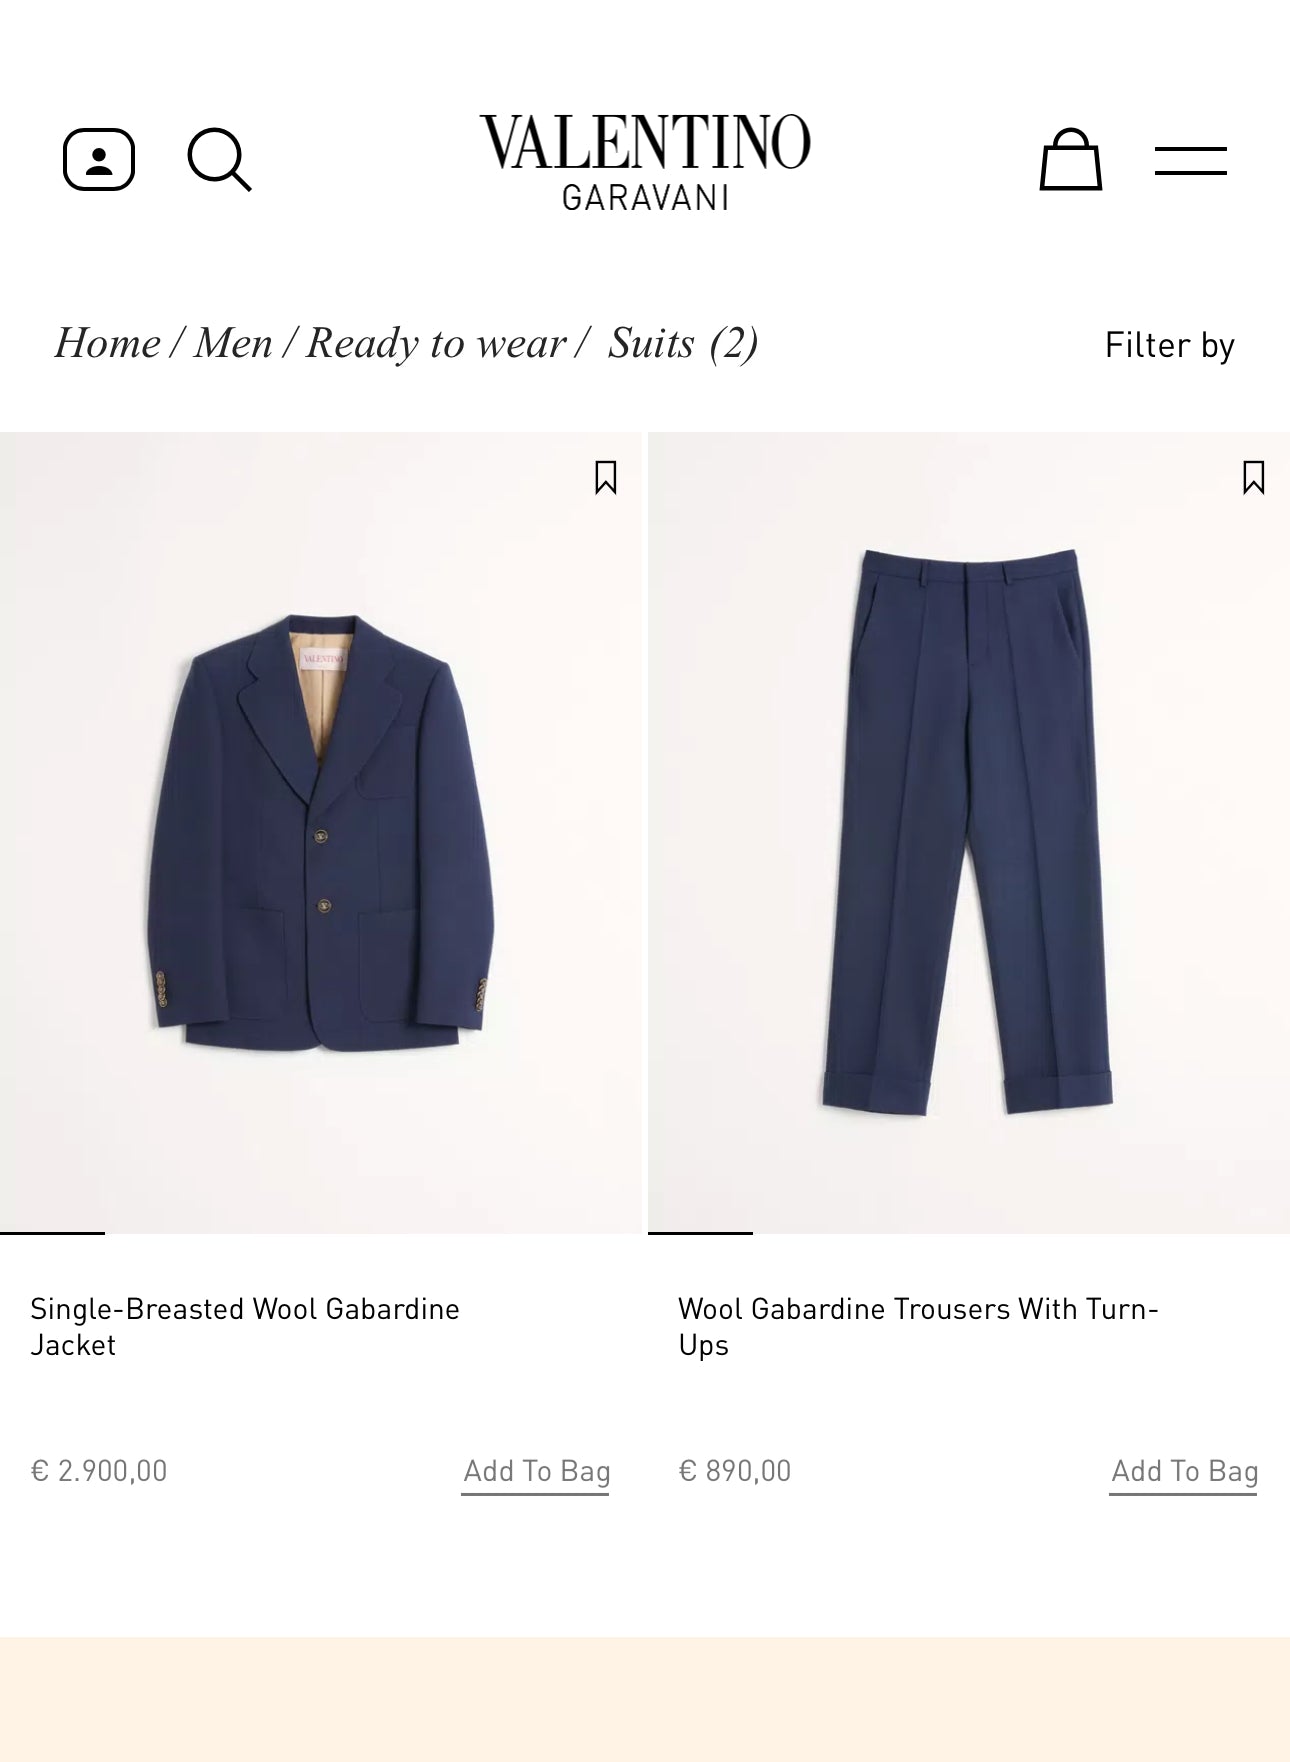The image size is (1290, 1762).
Task: Click the Valentino Garavani logo
Action: pos(645,162)
